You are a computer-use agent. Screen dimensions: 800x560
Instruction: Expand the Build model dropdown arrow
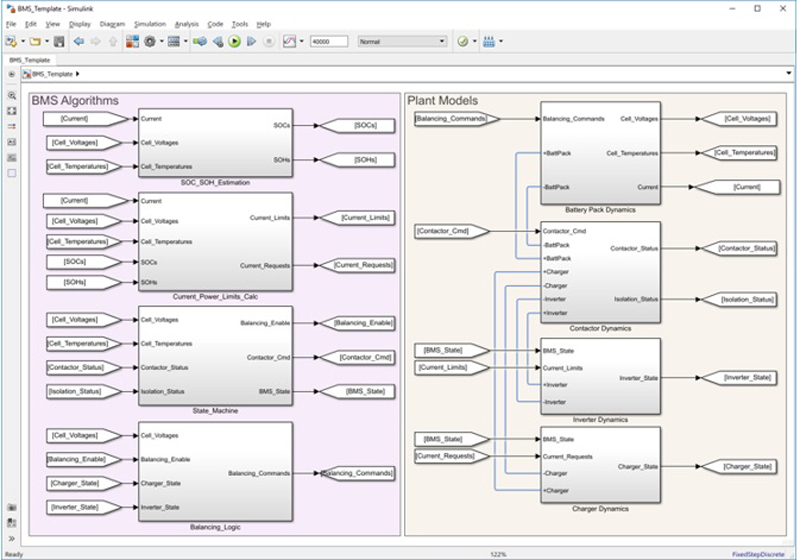tap(501, 41)
